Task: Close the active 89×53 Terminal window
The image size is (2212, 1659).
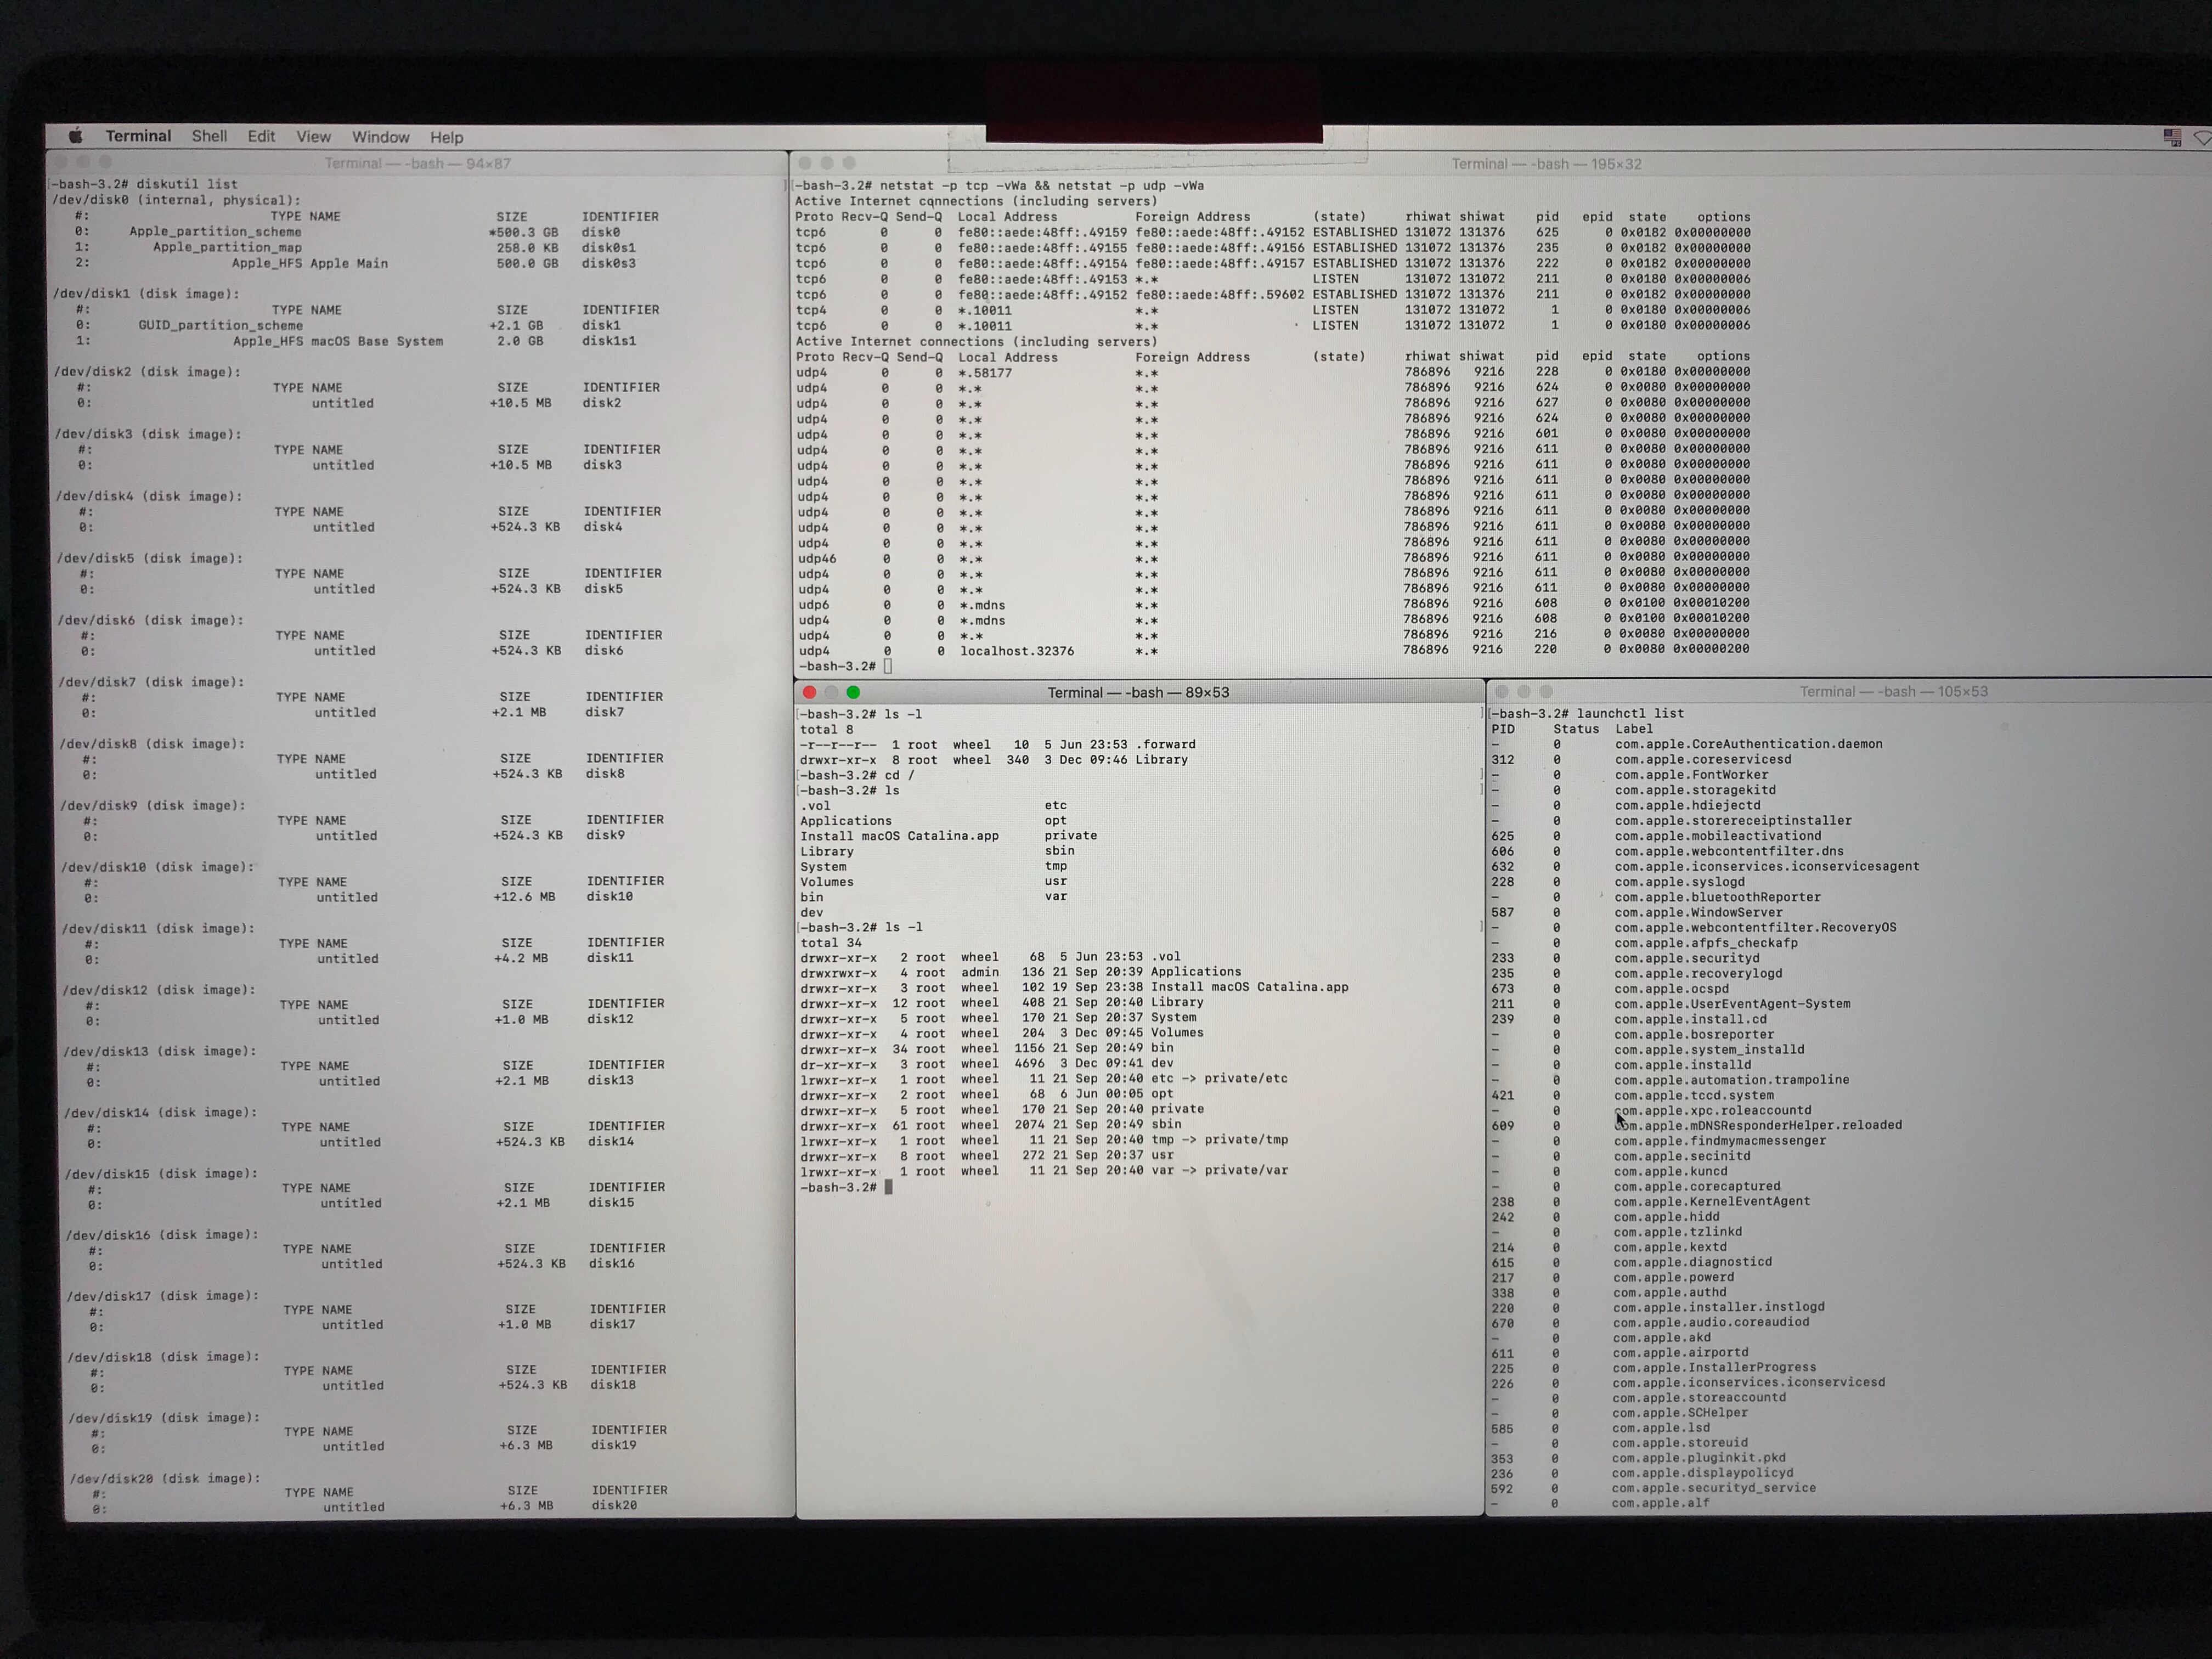Action: [809, 692]
